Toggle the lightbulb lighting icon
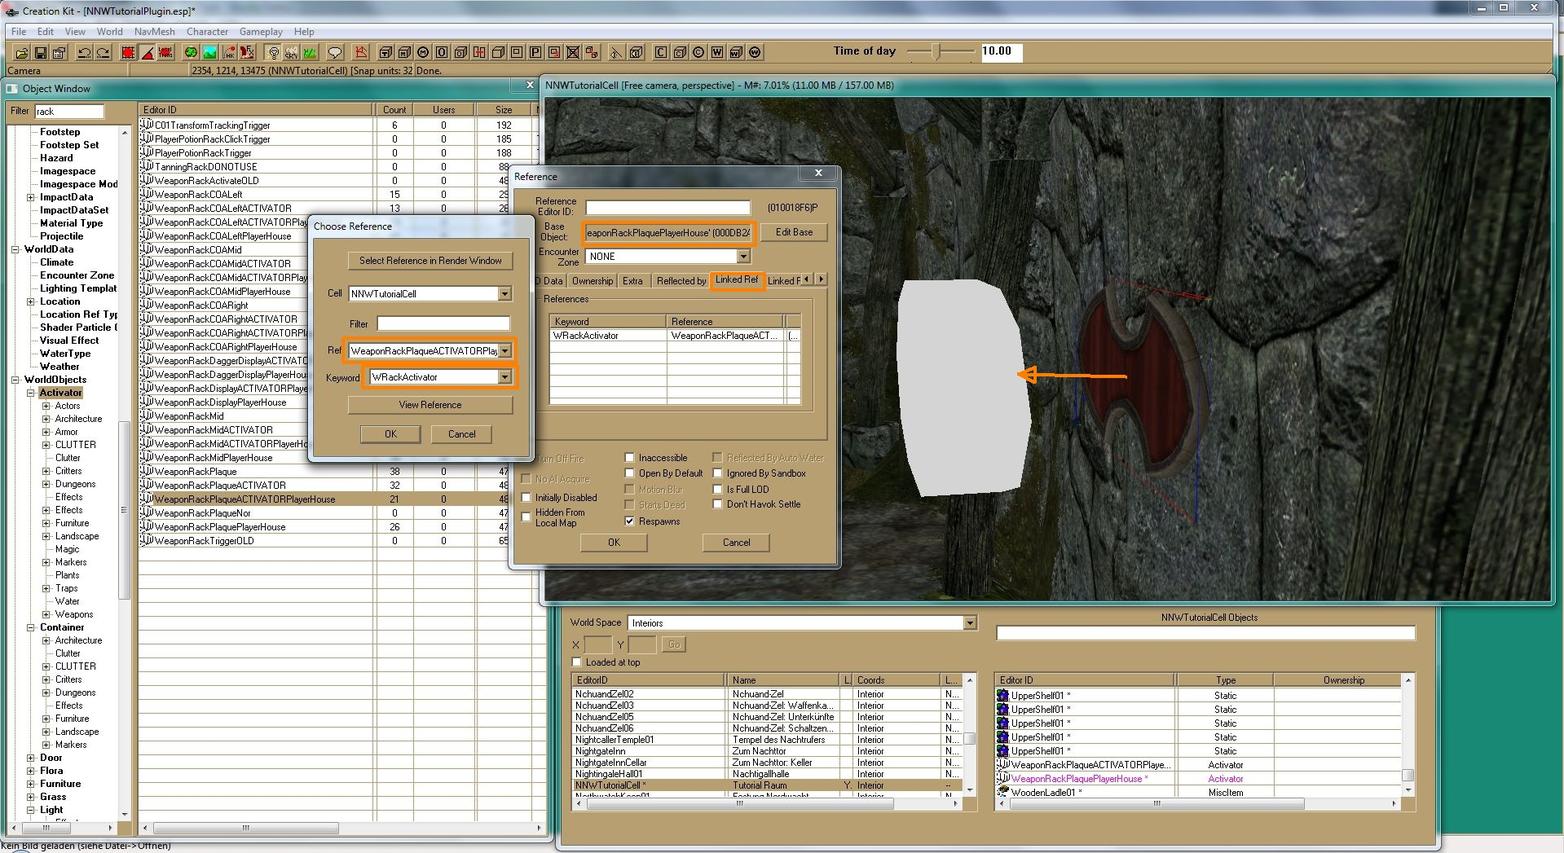This screenshot has width=1564, height=853. click(273, 52)
